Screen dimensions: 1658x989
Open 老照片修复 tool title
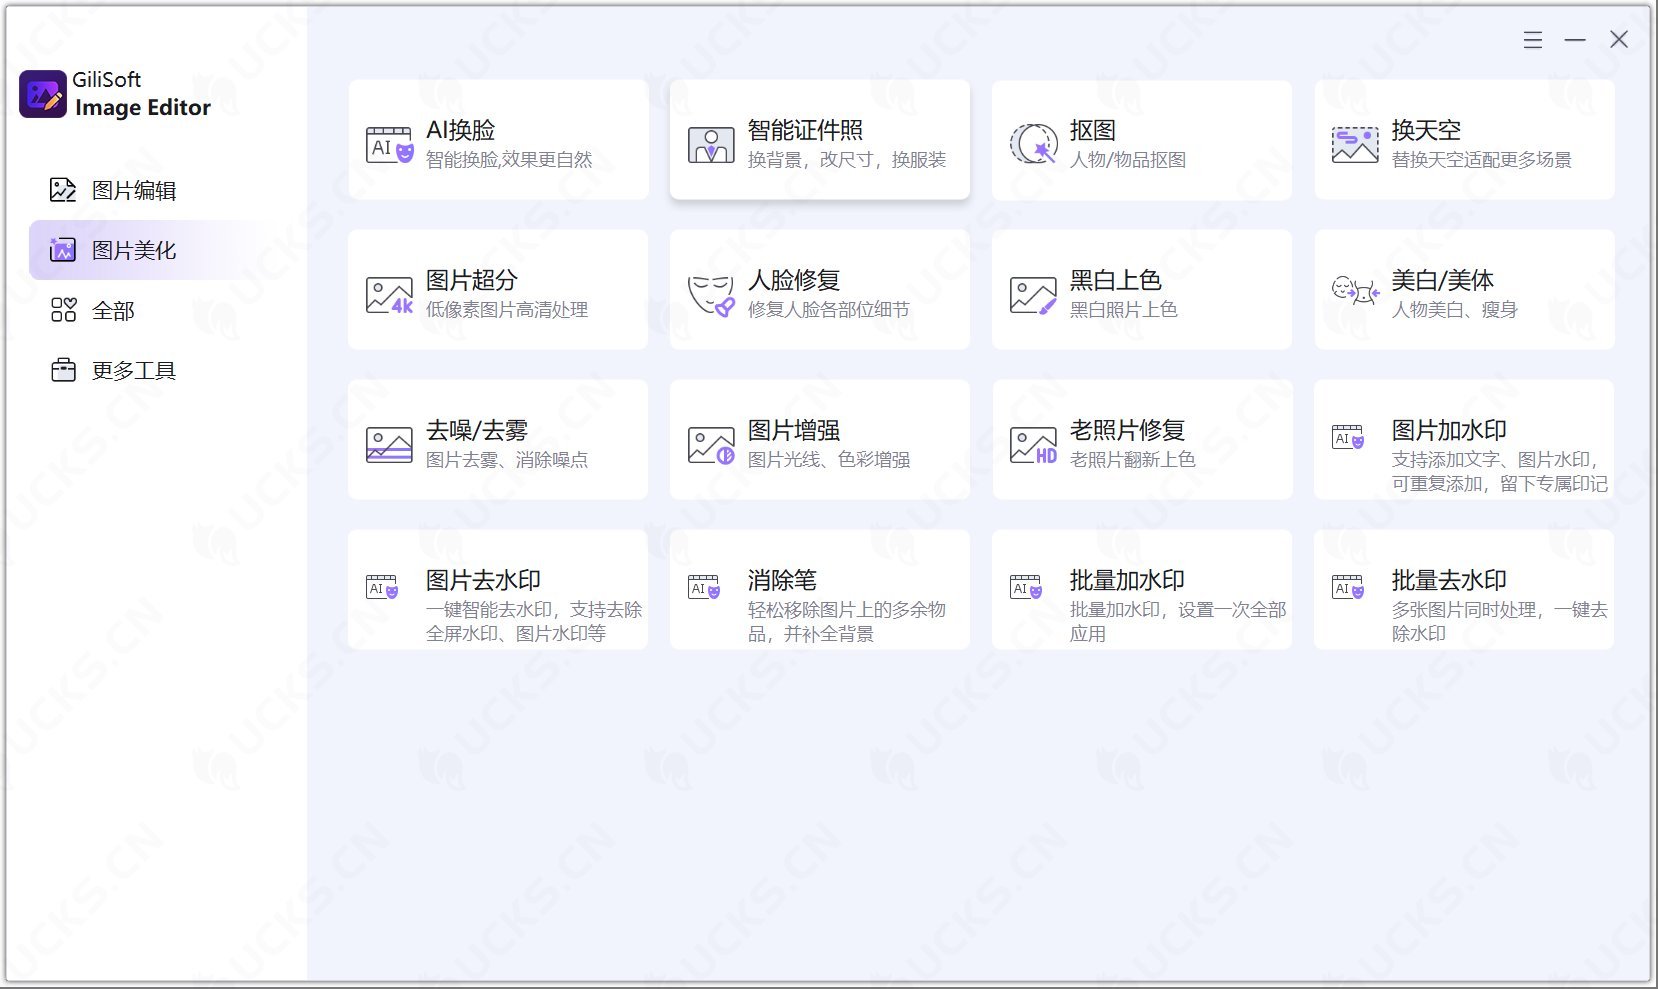click(1127, 430)
